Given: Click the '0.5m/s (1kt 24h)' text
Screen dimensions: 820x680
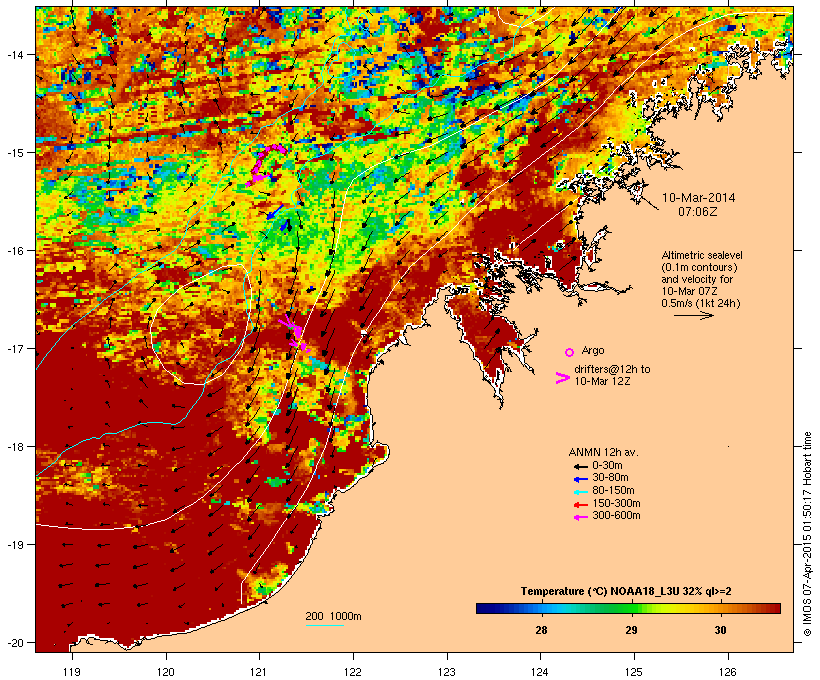Looking at the screenshot, I should pos(701,303).
